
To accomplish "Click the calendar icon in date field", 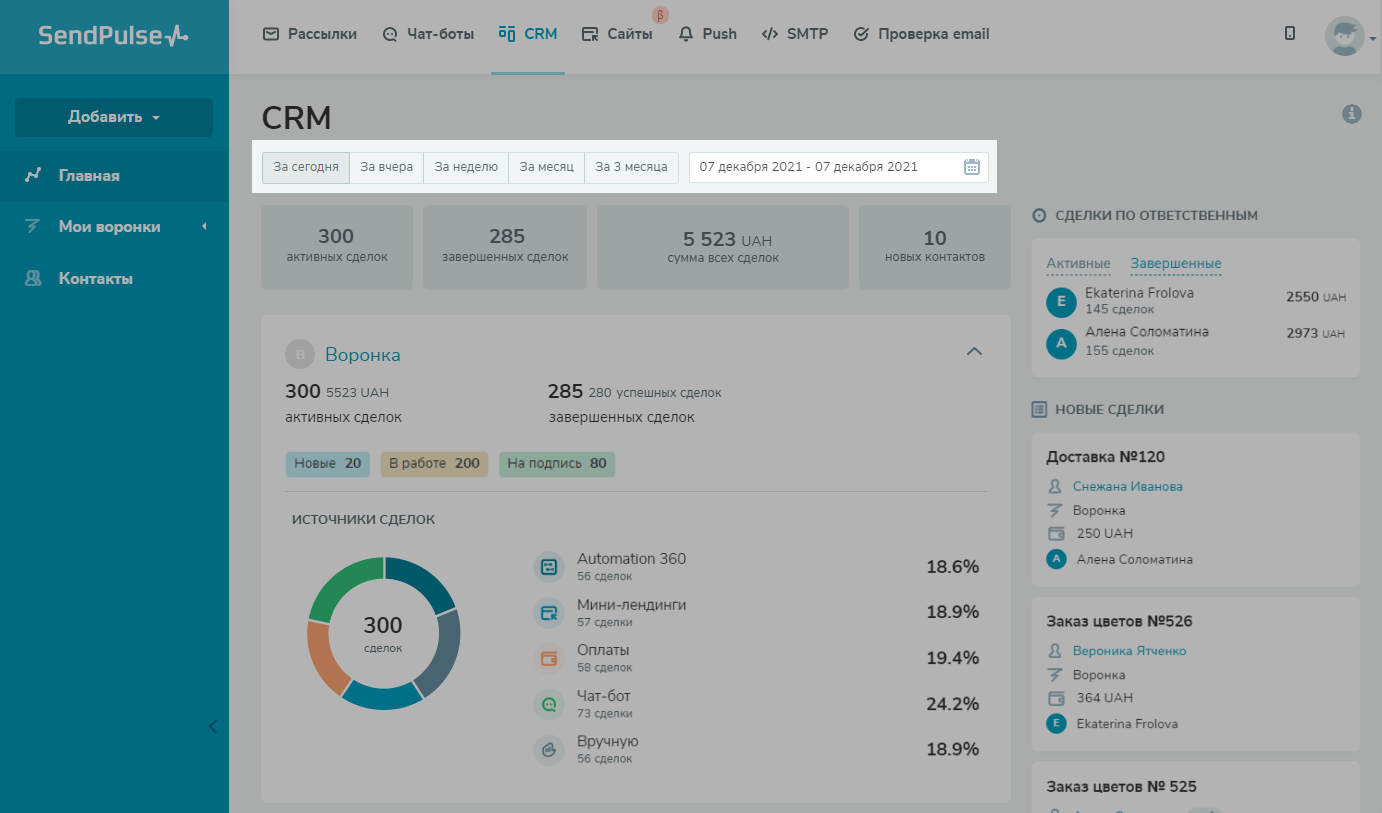I will [971, 167].
